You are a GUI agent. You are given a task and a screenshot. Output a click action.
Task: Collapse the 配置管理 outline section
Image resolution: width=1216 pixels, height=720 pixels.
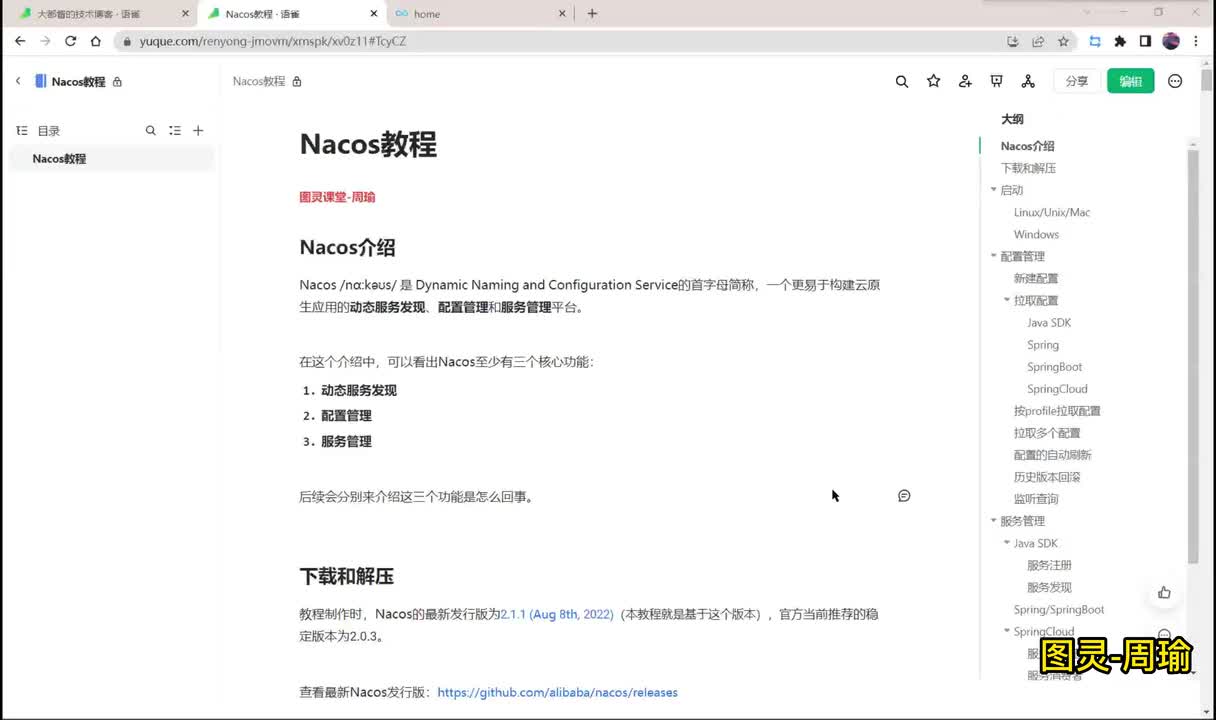(993, 256)
